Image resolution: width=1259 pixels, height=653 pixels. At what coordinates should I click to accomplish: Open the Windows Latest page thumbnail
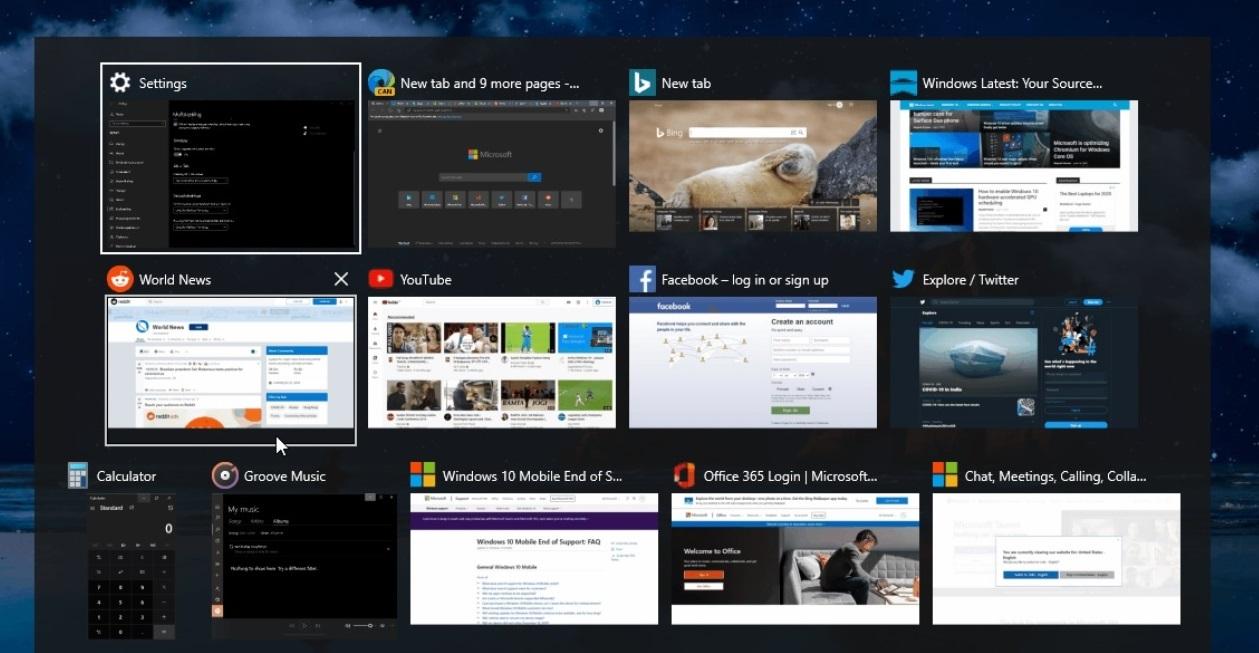click(1014, 166)
